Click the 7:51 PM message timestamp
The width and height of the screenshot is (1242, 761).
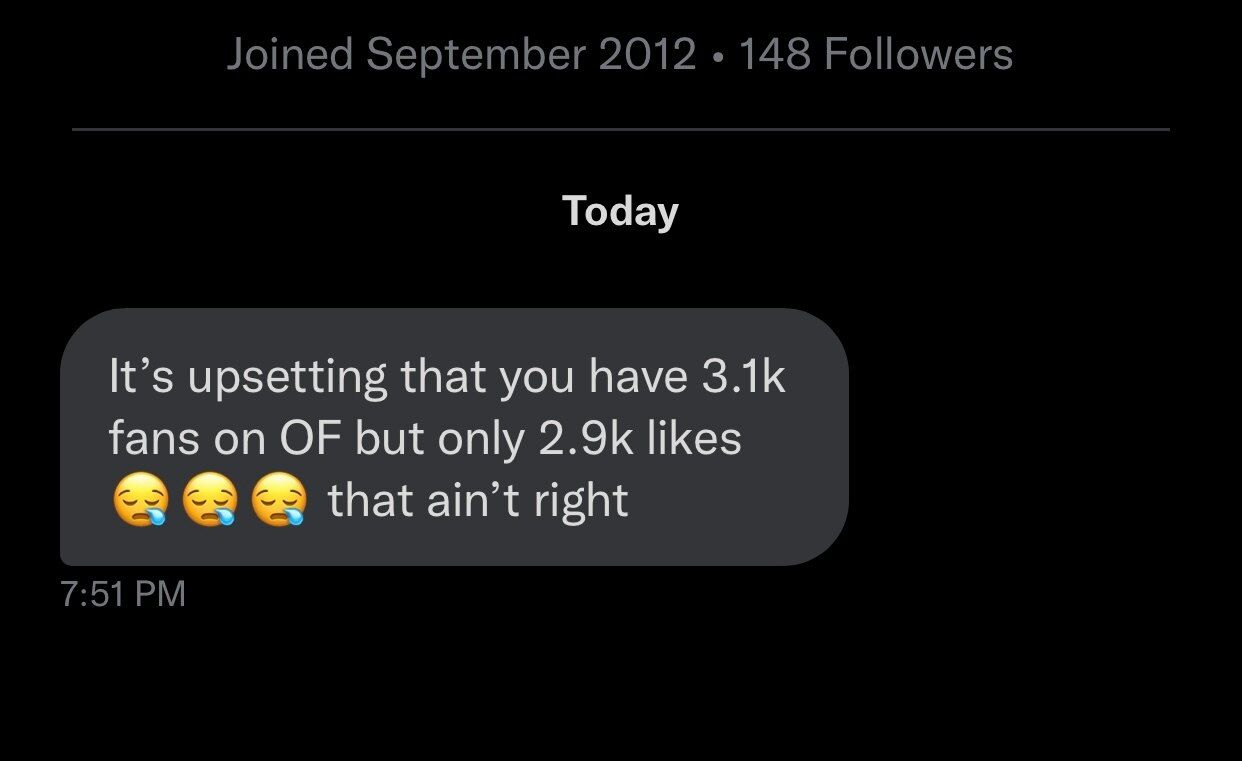123,594
